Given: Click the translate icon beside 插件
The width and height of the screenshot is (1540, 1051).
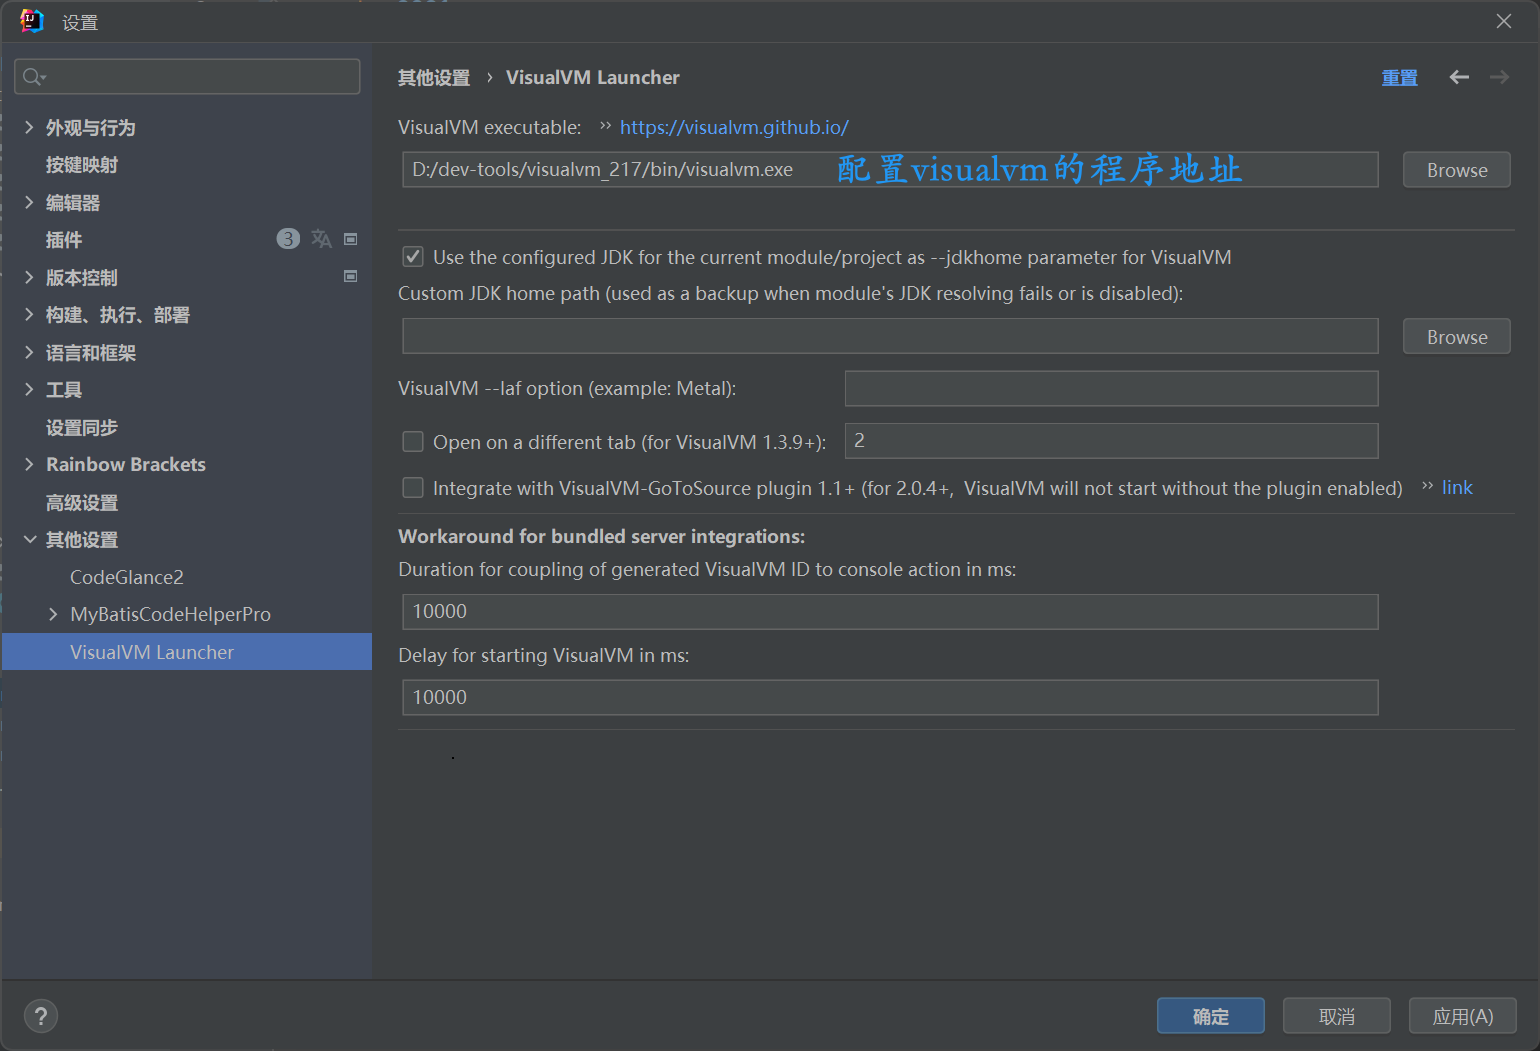Looking at the screenshot, I should click(x=321, y=239).
